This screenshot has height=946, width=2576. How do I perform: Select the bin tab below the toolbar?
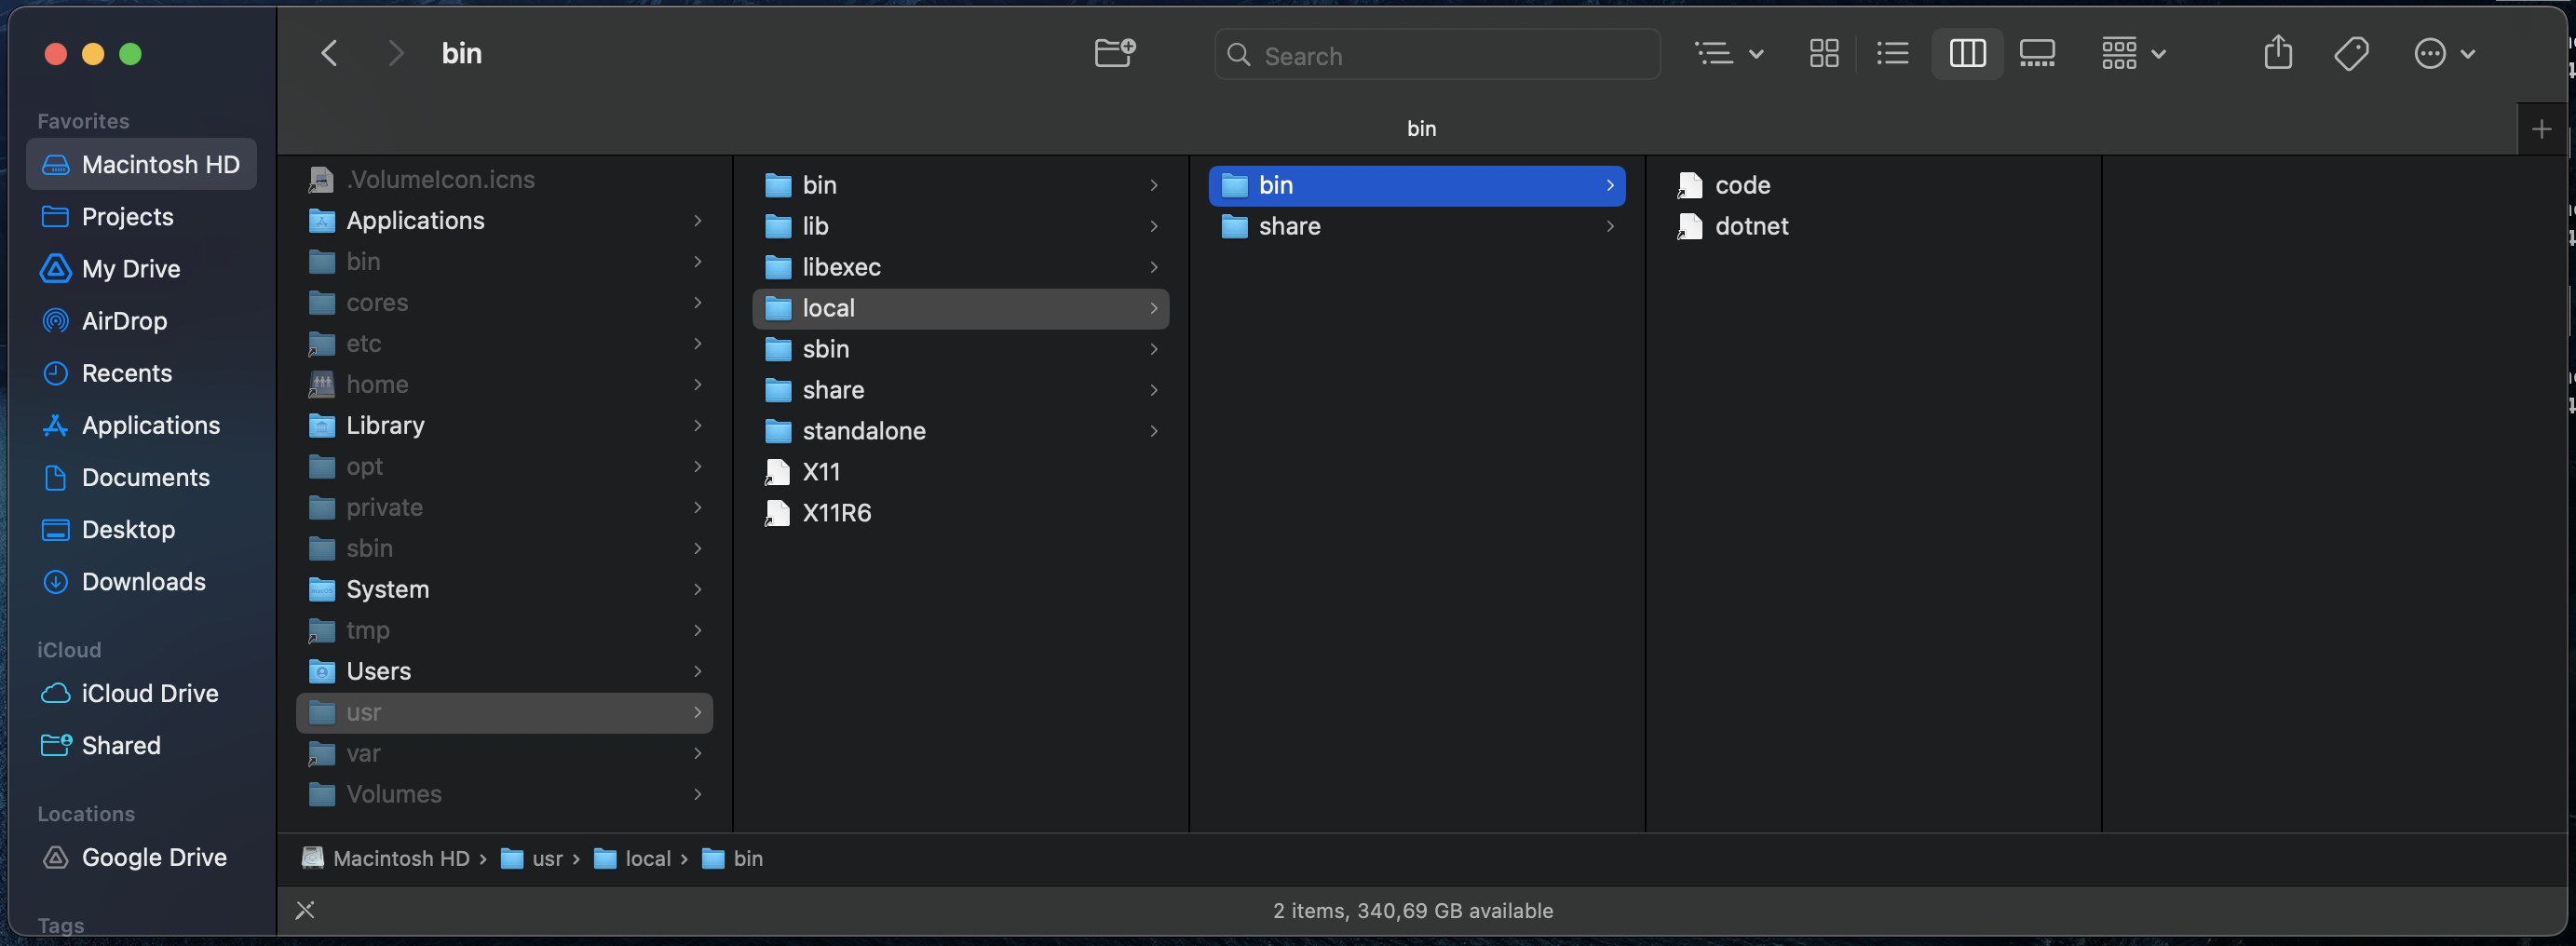[1421, 128]
